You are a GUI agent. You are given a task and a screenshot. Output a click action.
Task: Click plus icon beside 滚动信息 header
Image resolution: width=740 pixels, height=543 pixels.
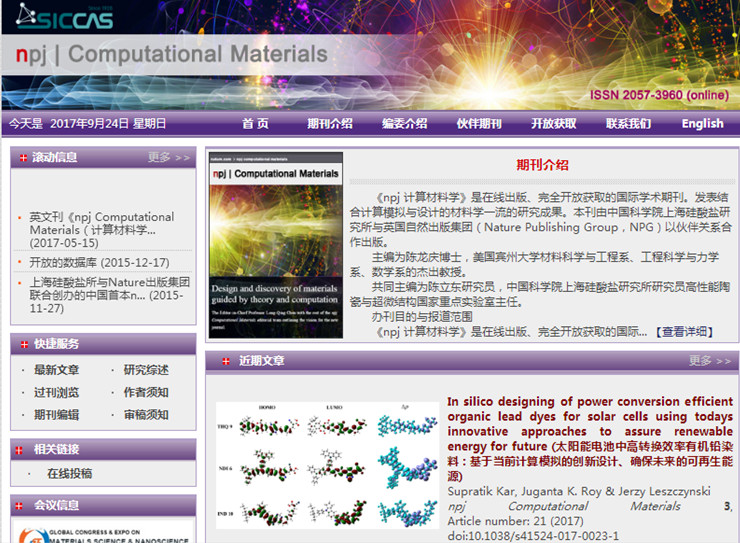click(x=23, y=157)
